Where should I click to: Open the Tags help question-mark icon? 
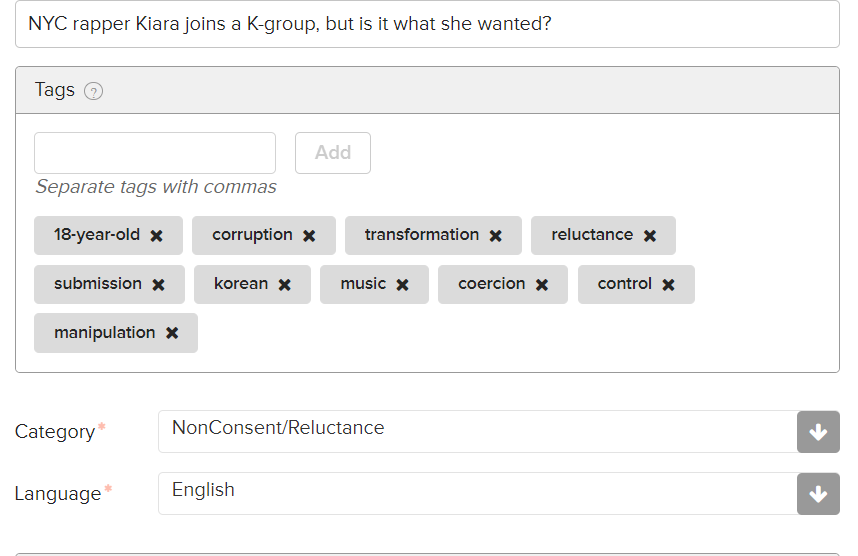coord(94,91)
